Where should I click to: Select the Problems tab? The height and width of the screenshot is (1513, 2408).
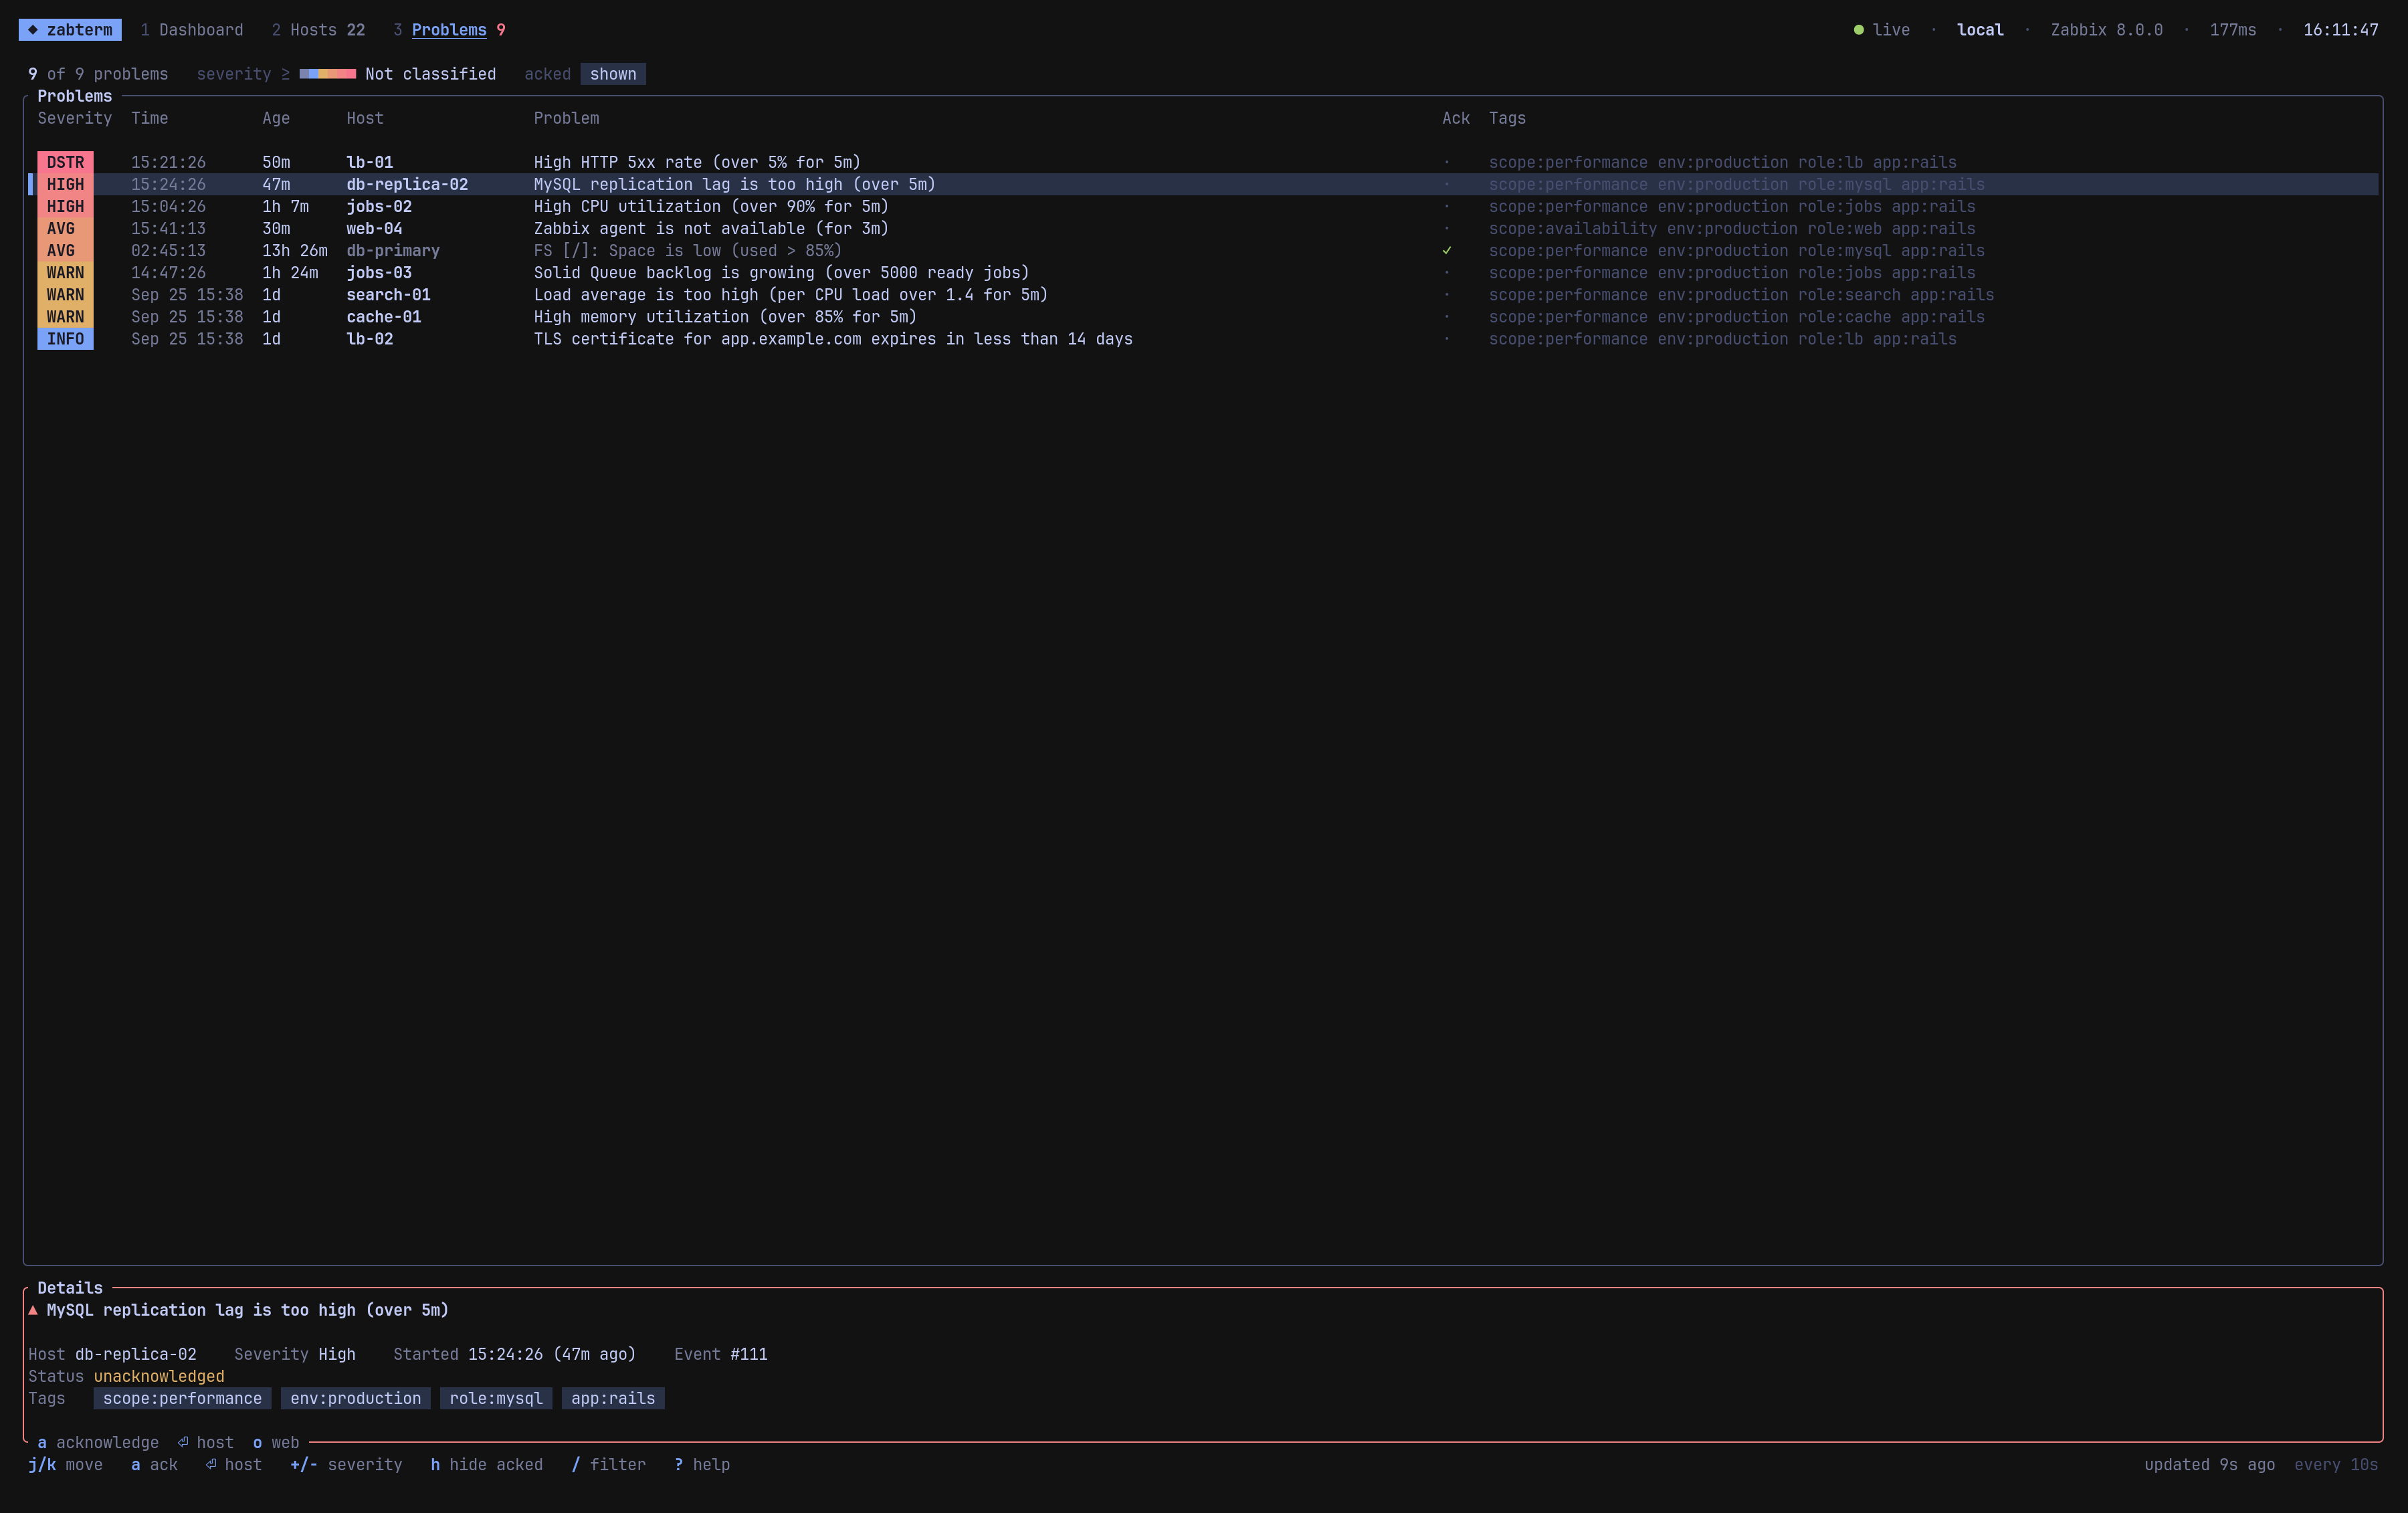[x=449, y=30]
